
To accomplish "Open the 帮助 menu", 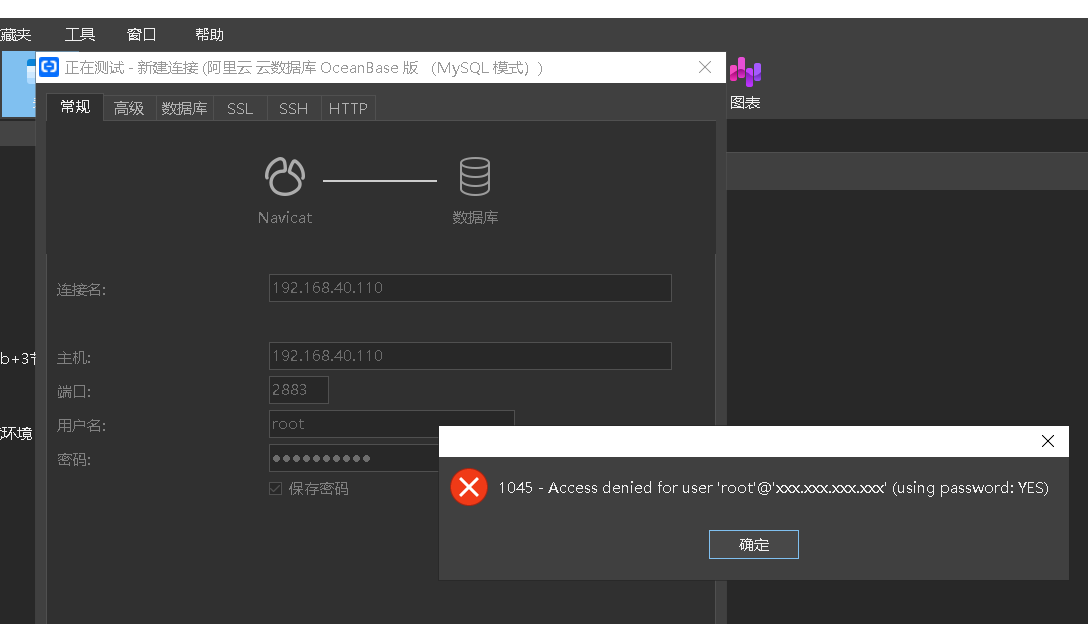I will (209, 35).
